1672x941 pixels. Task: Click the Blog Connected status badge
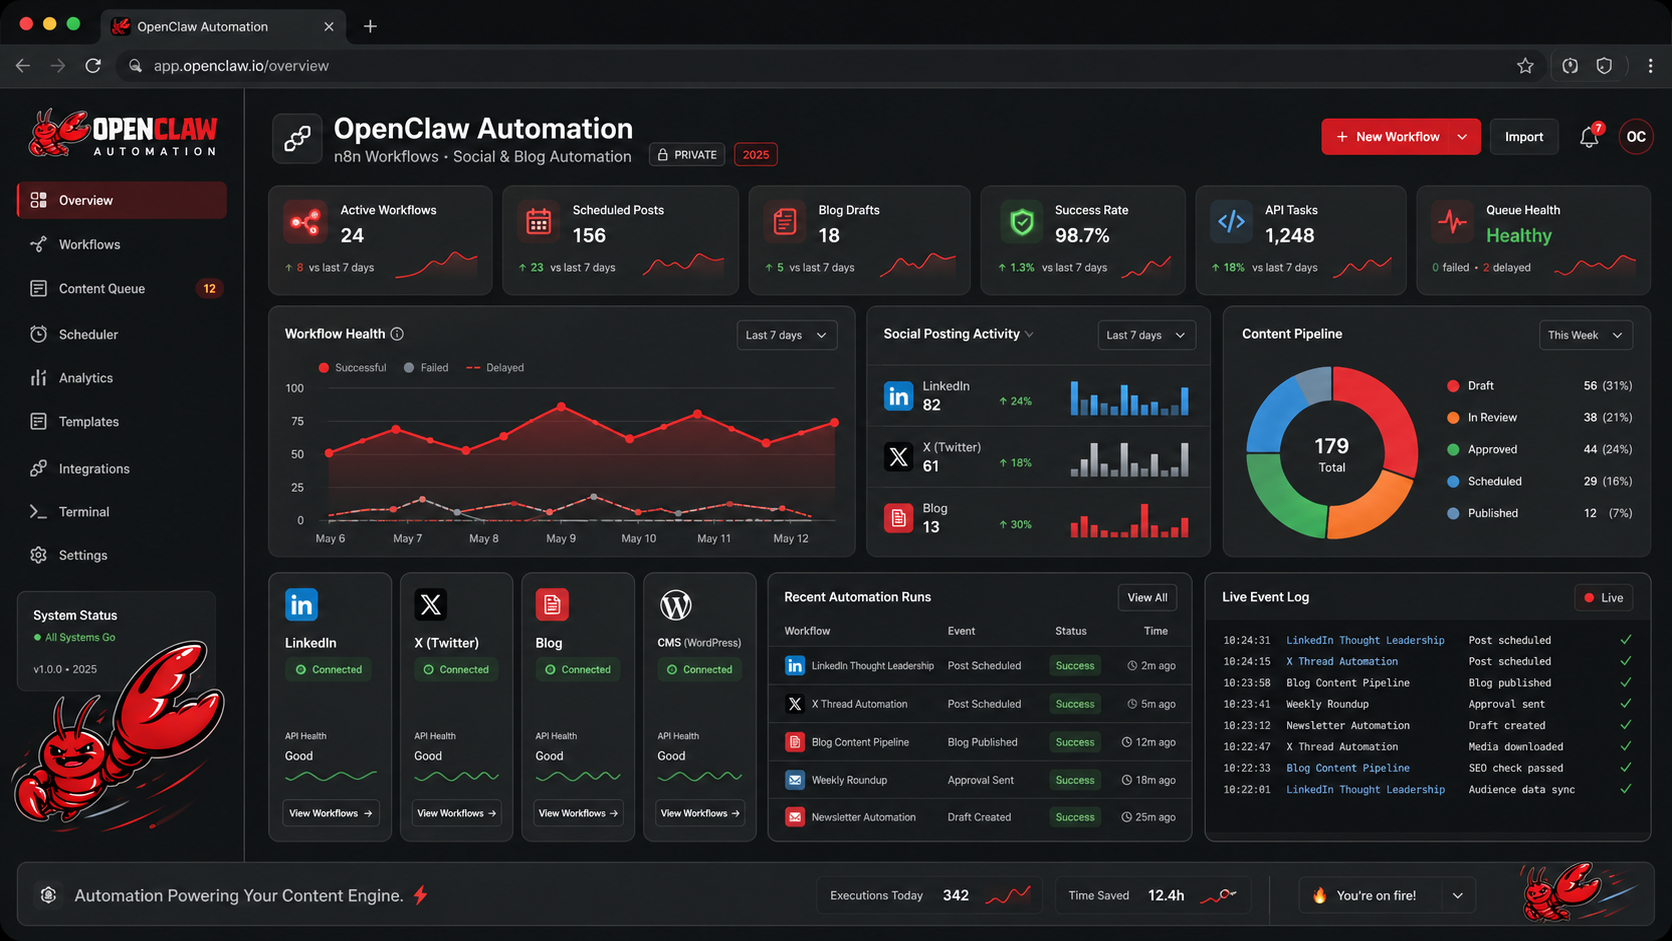coord(577,669)
